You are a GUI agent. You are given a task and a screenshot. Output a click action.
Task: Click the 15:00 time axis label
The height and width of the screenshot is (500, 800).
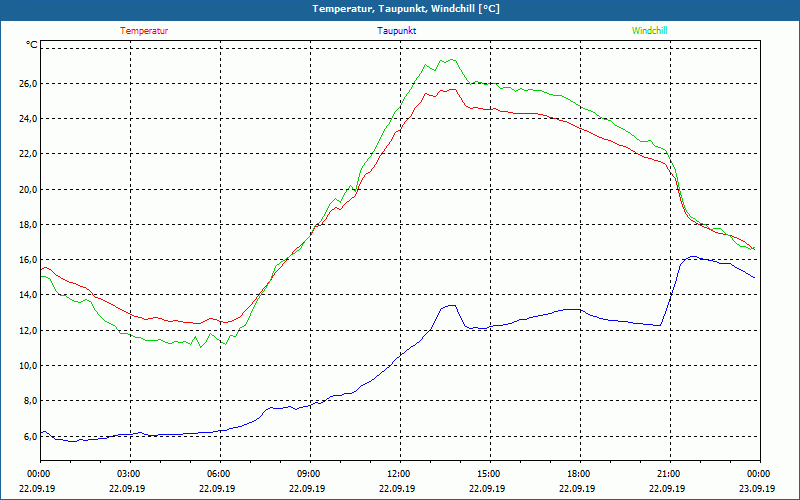tap(490, 474)
